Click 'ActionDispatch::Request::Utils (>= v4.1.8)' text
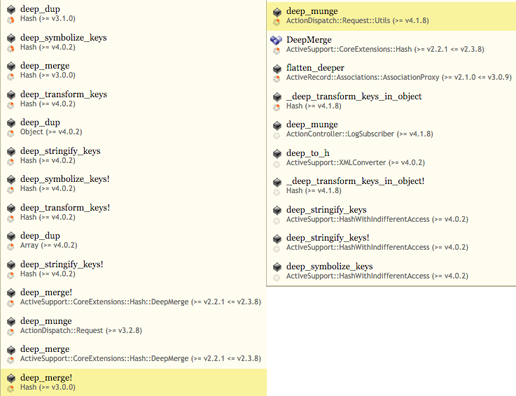 pyautogui.click(x=358, y=21)
